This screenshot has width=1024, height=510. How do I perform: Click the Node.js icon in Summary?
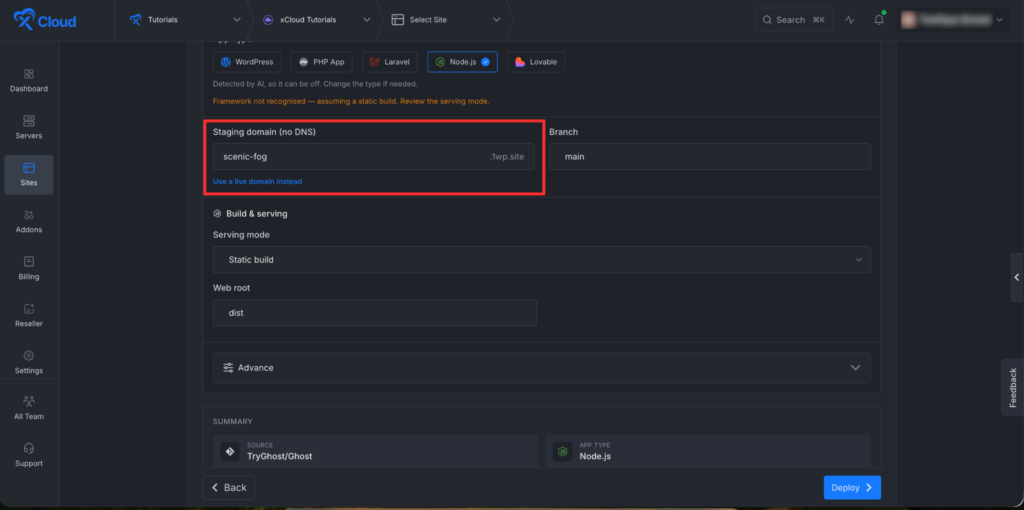click(562, 451)
